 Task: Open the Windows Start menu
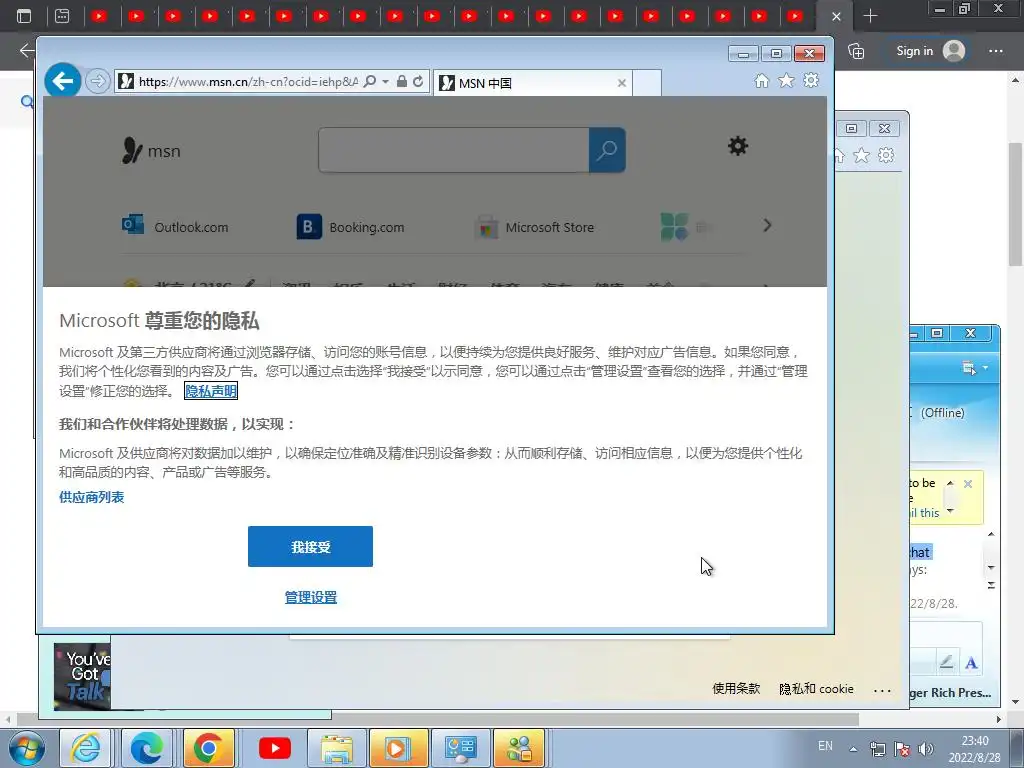pyautogui.click(x=27, y=748)
